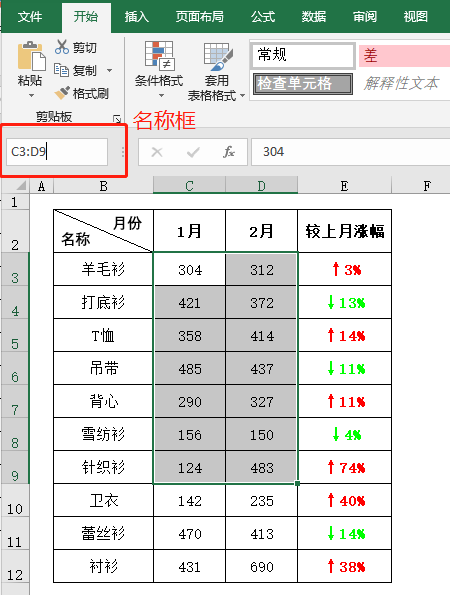Screen dimensions: 450x595
Task: Select the Format Painter (格式刷) brush
Action: (62, 93)
